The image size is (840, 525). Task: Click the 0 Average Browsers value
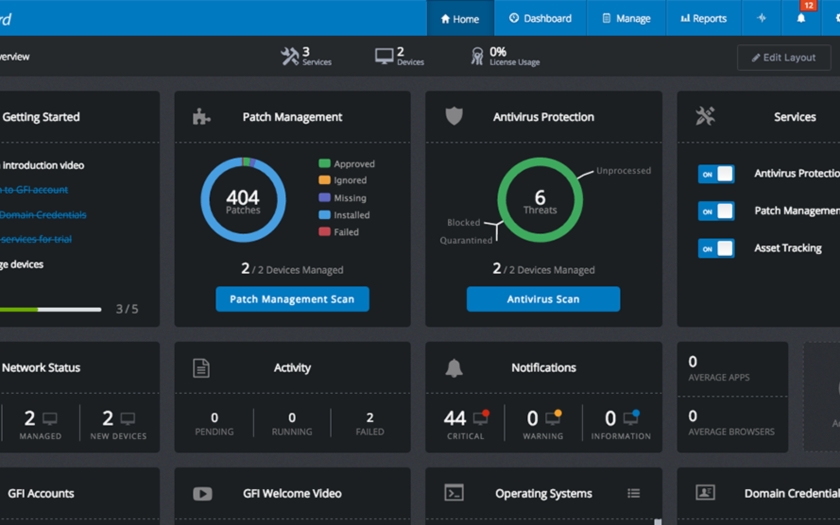point(693,416)
